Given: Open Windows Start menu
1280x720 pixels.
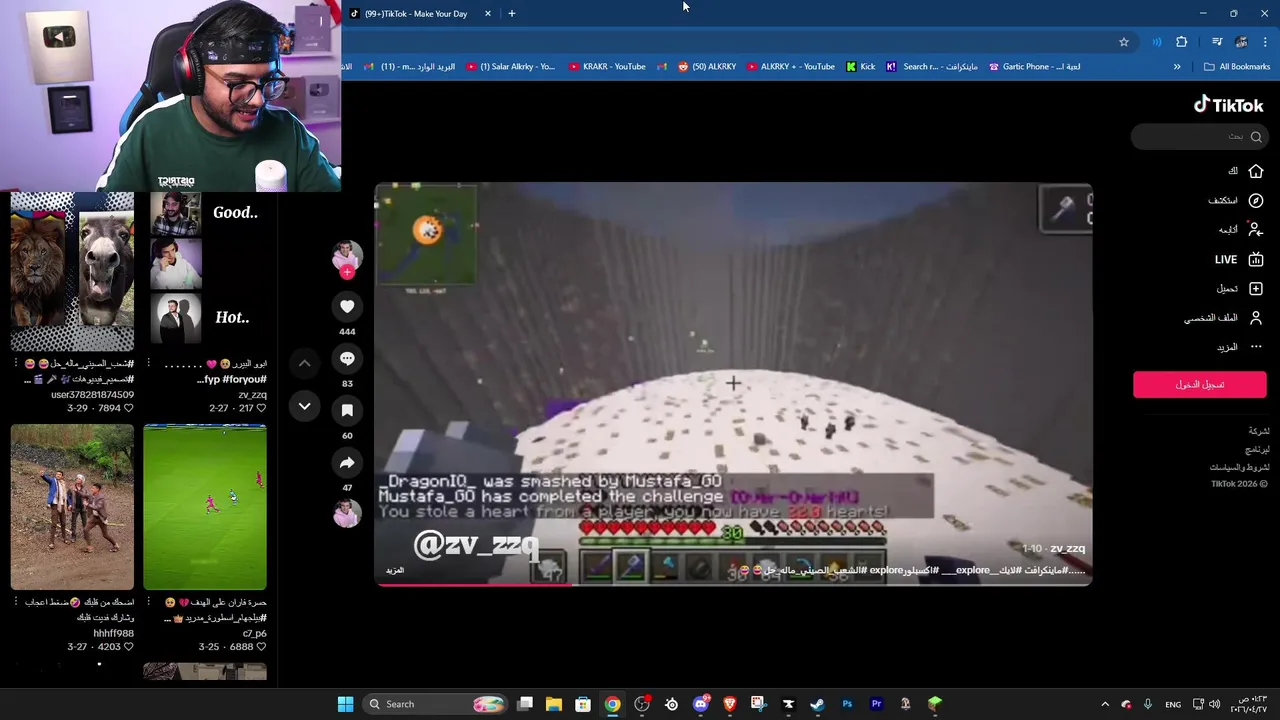Looking at the screenshot, I should coord(345,704).
